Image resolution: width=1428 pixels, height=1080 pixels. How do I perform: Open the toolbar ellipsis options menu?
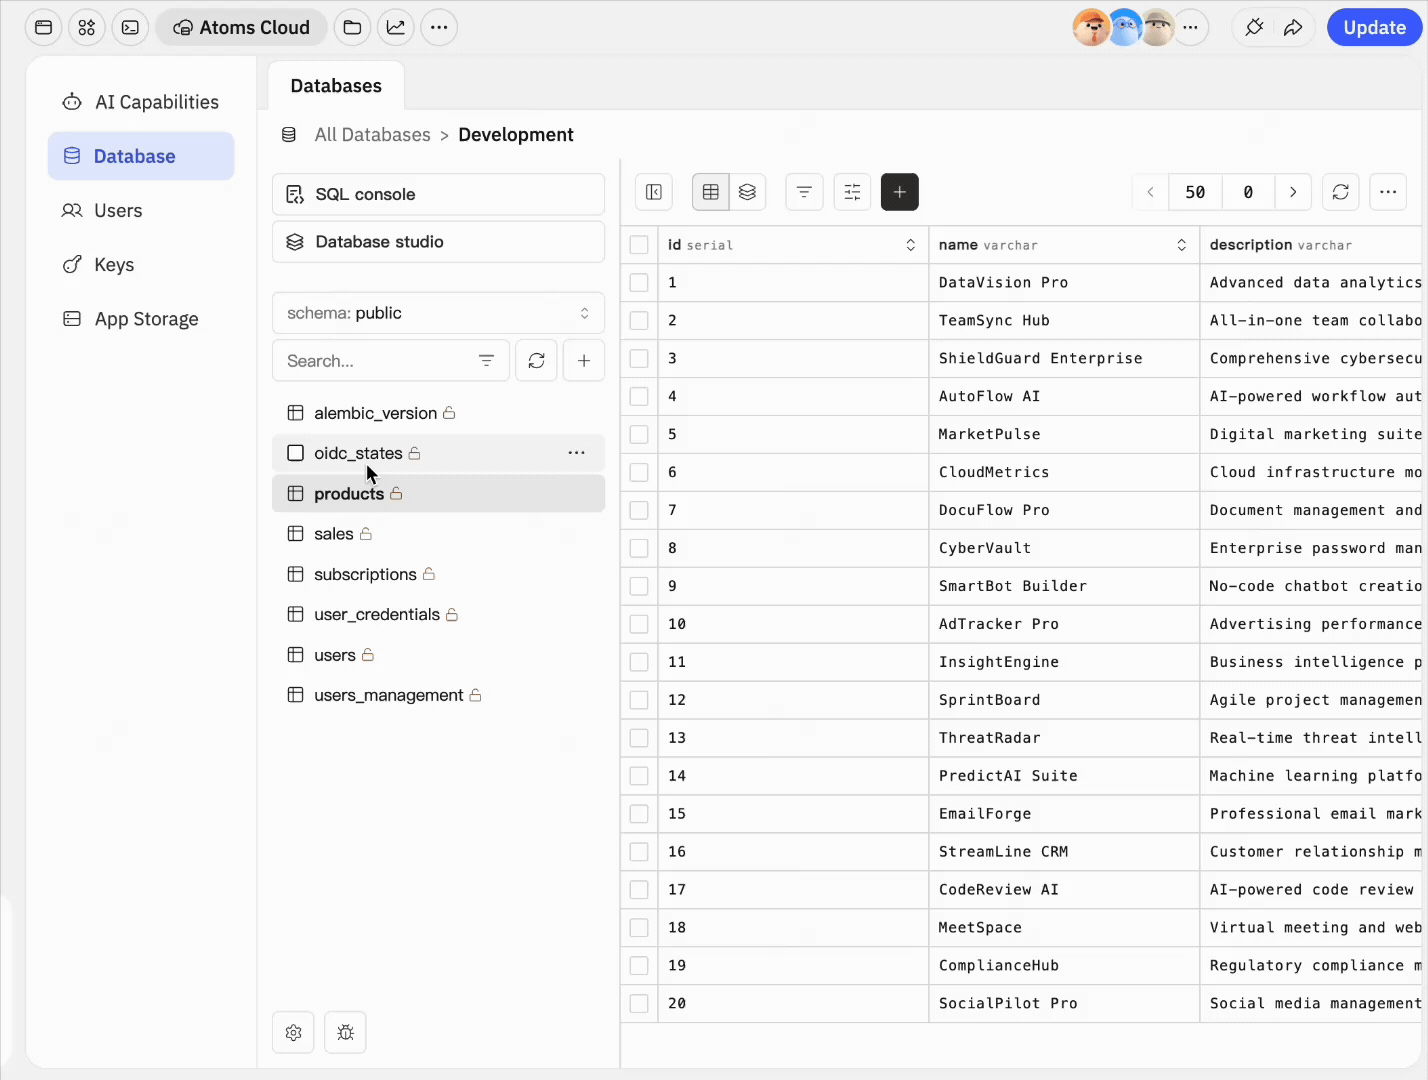click(x=1388, y=191)
